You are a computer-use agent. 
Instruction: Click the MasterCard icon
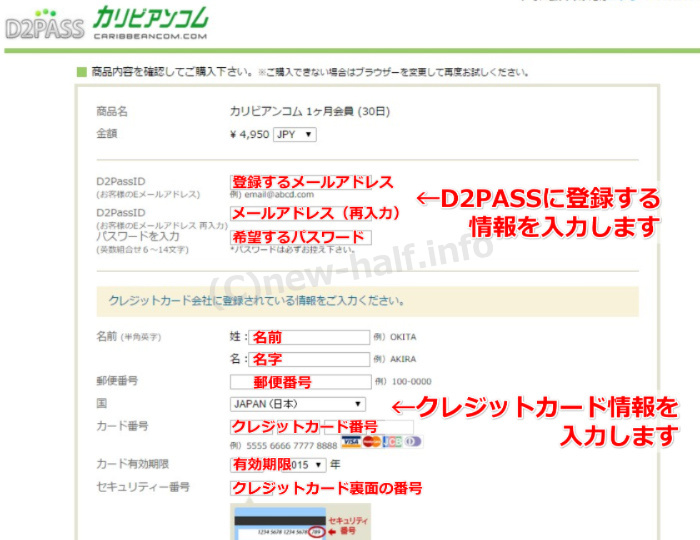371,441
